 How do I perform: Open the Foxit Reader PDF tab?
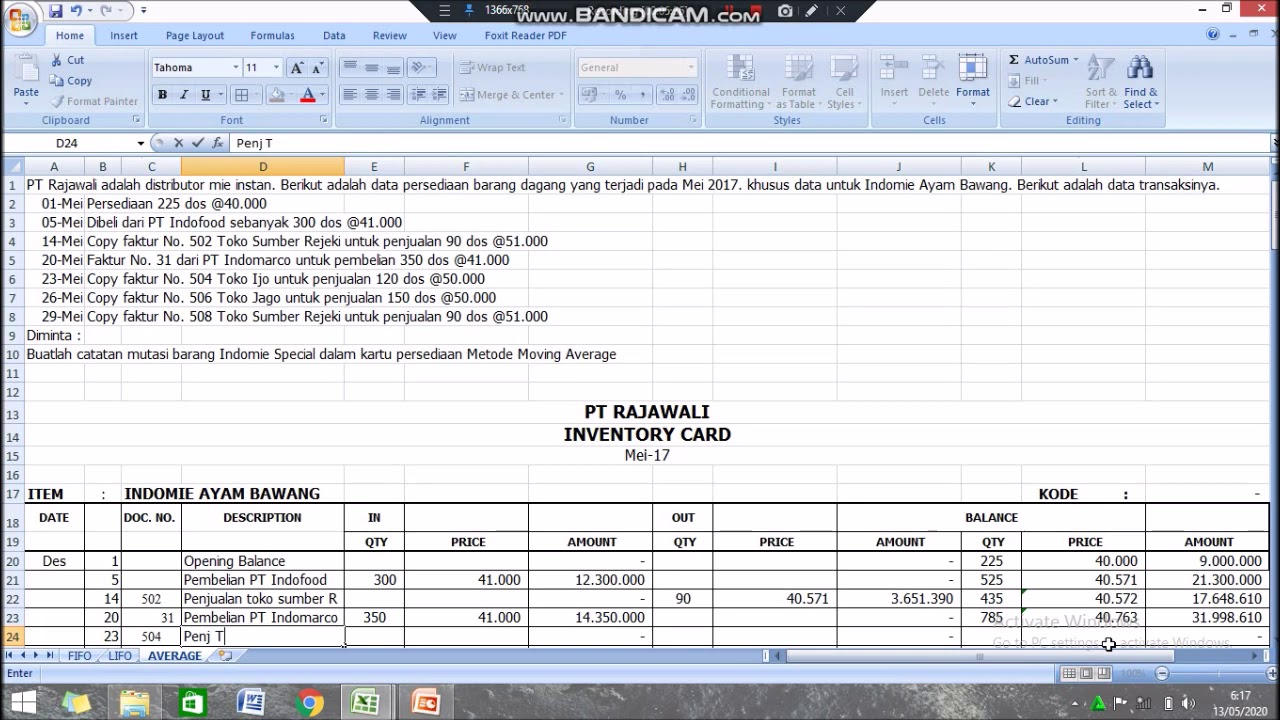[525, 35]
